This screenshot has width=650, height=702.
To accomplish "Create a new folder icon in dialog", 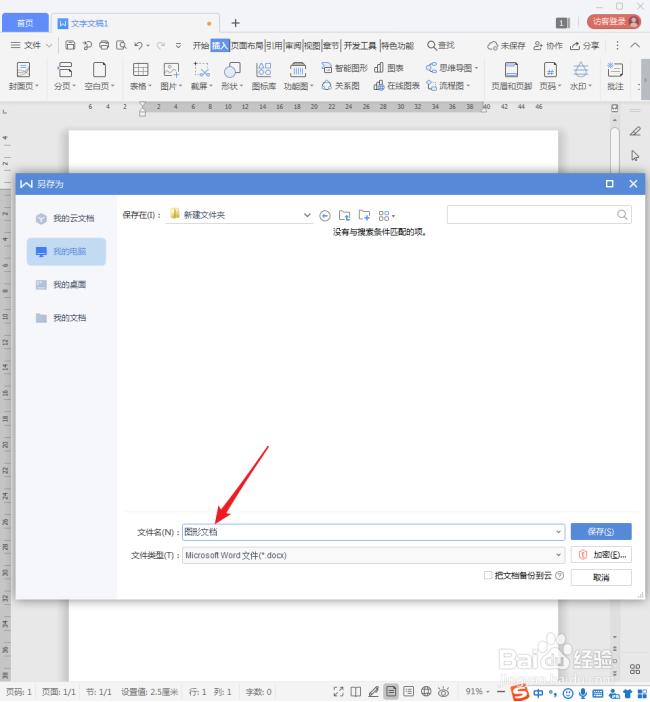I will coord(364,215).
